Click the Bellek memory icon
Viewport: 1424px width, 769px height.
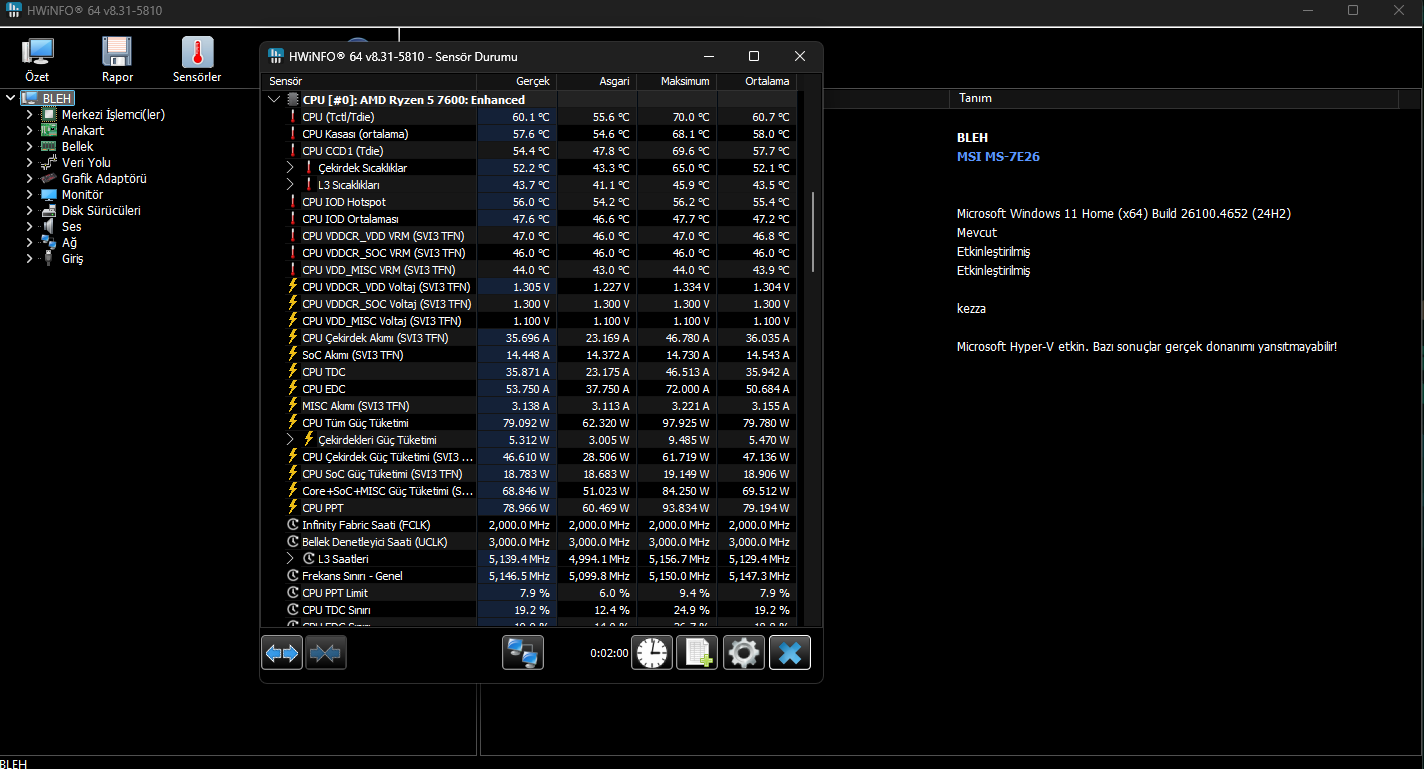click(x=48, y=146)
